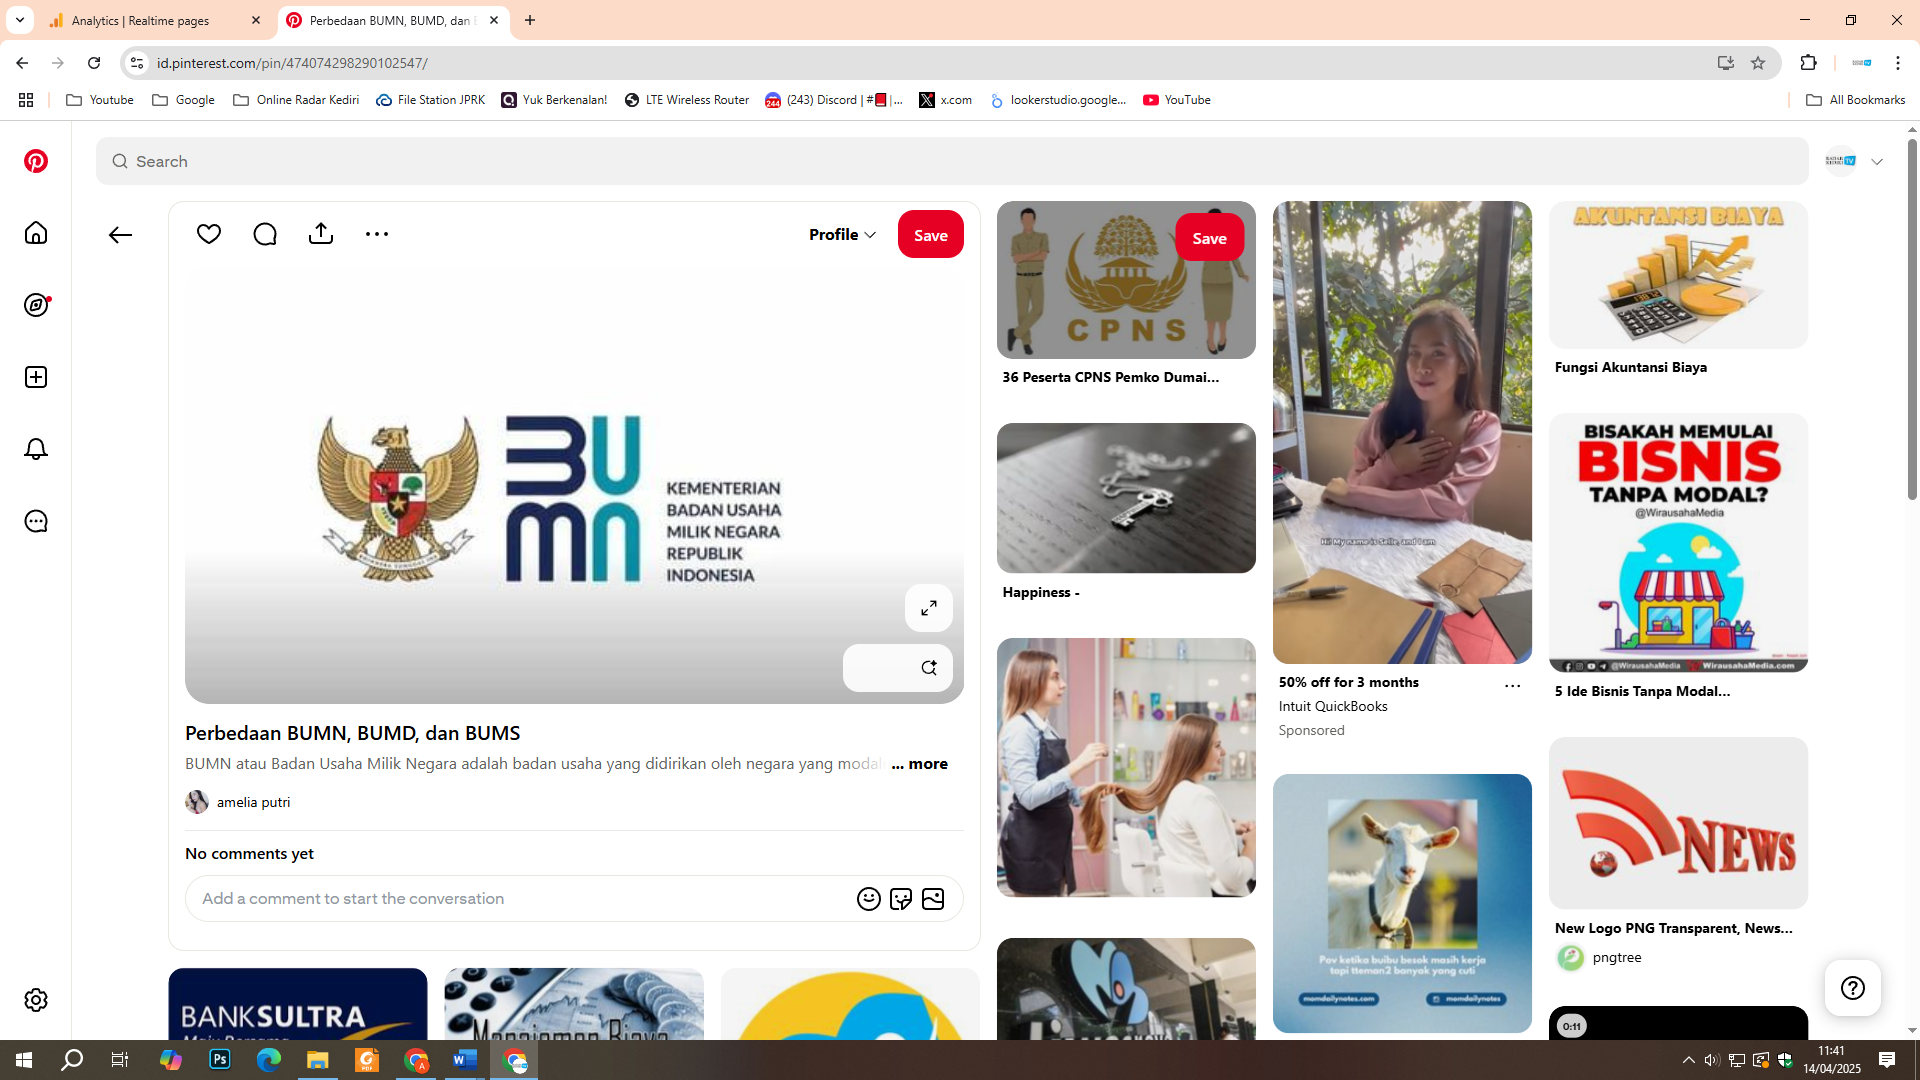Attach a photo to comment

(x=933, y=899)
